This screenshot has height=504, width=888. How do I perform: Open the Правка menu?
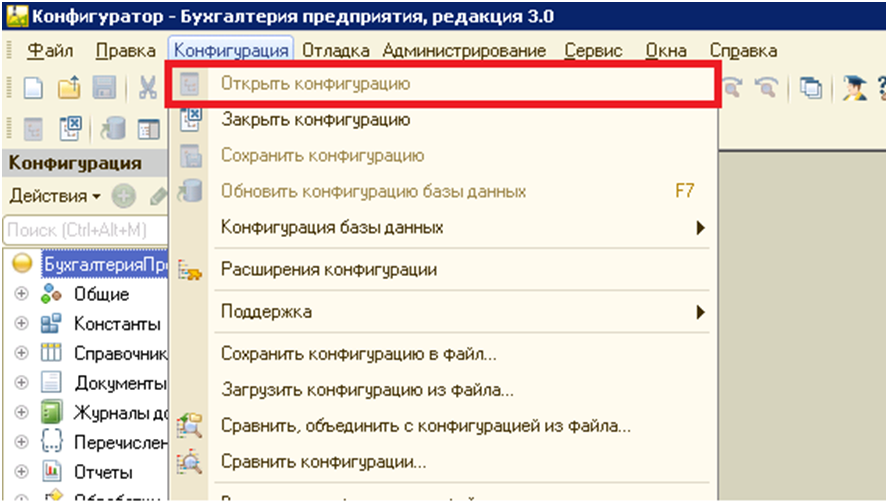point(125,50)
